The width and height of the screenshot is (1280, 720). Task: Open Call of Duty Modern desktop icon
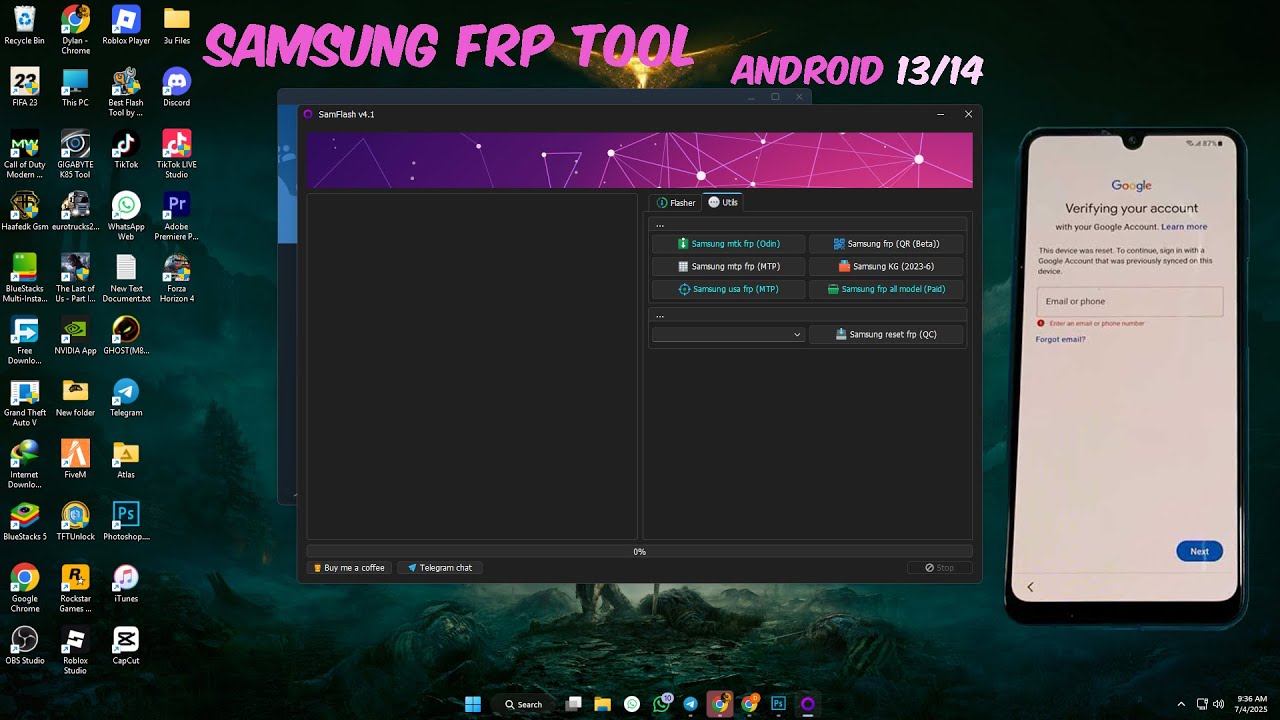[25, 154]
